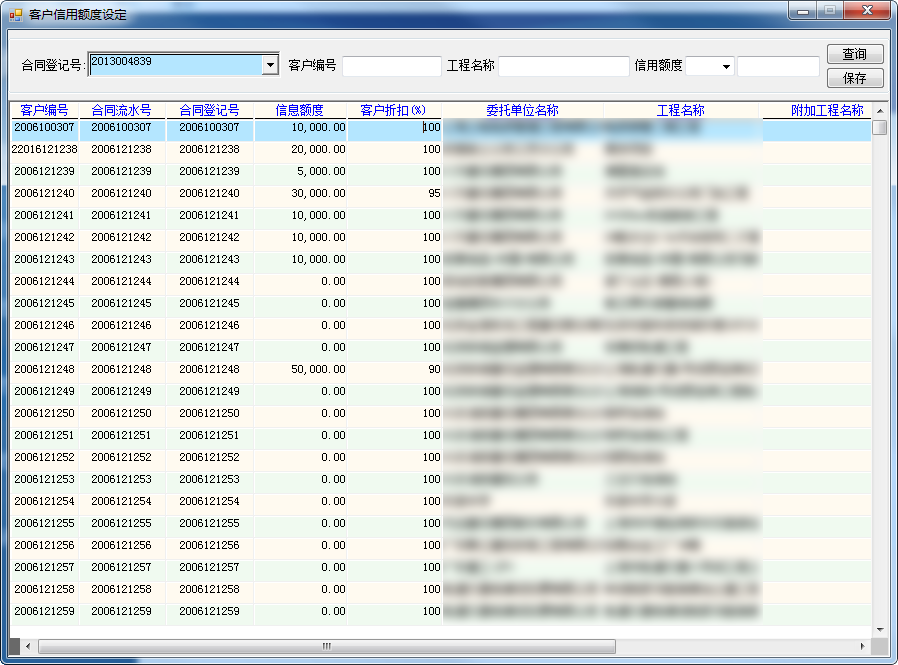
Task: Click the vertical scrollbar down arrow
Action: click(x=880, y=629)
